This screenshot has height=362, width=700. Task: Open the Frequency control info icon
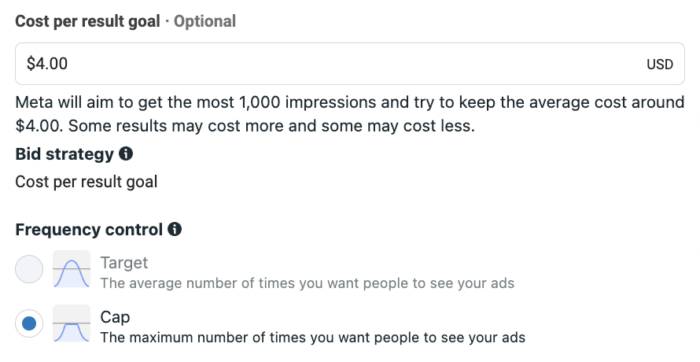[175, 229]
